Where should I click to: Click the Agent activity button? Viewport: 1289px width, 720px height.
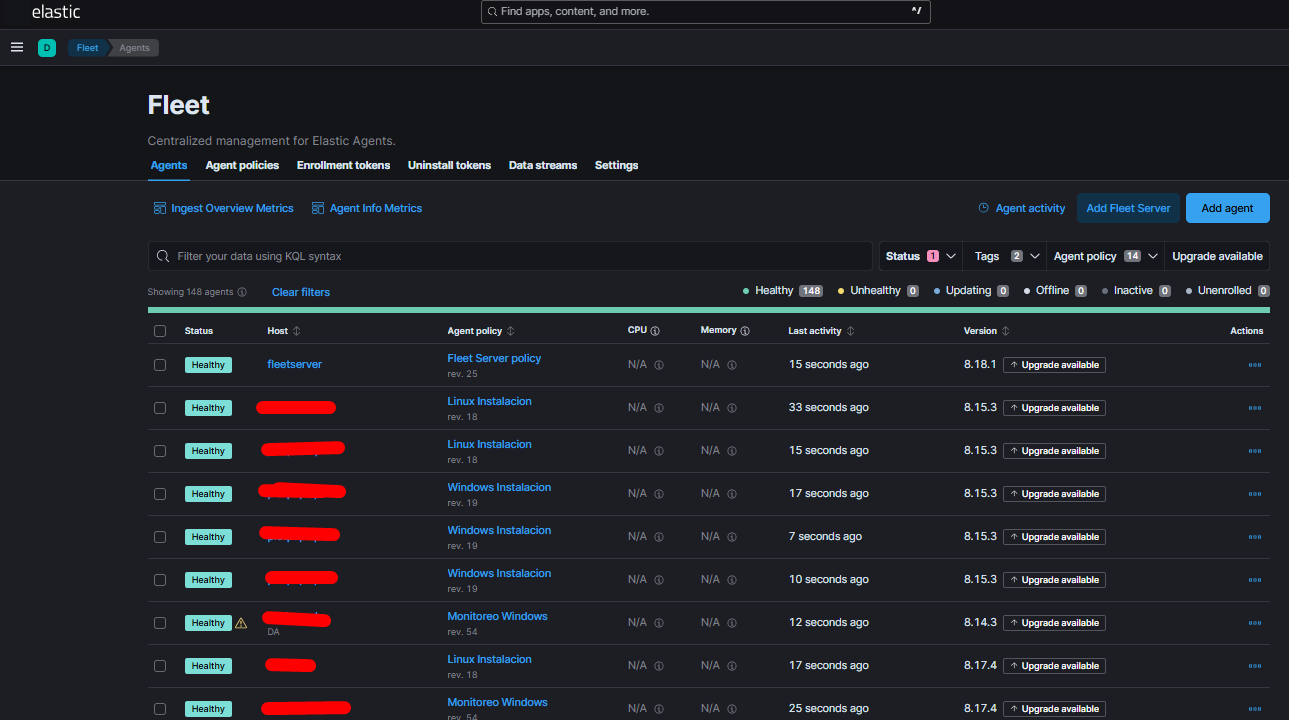[1022, 208]
